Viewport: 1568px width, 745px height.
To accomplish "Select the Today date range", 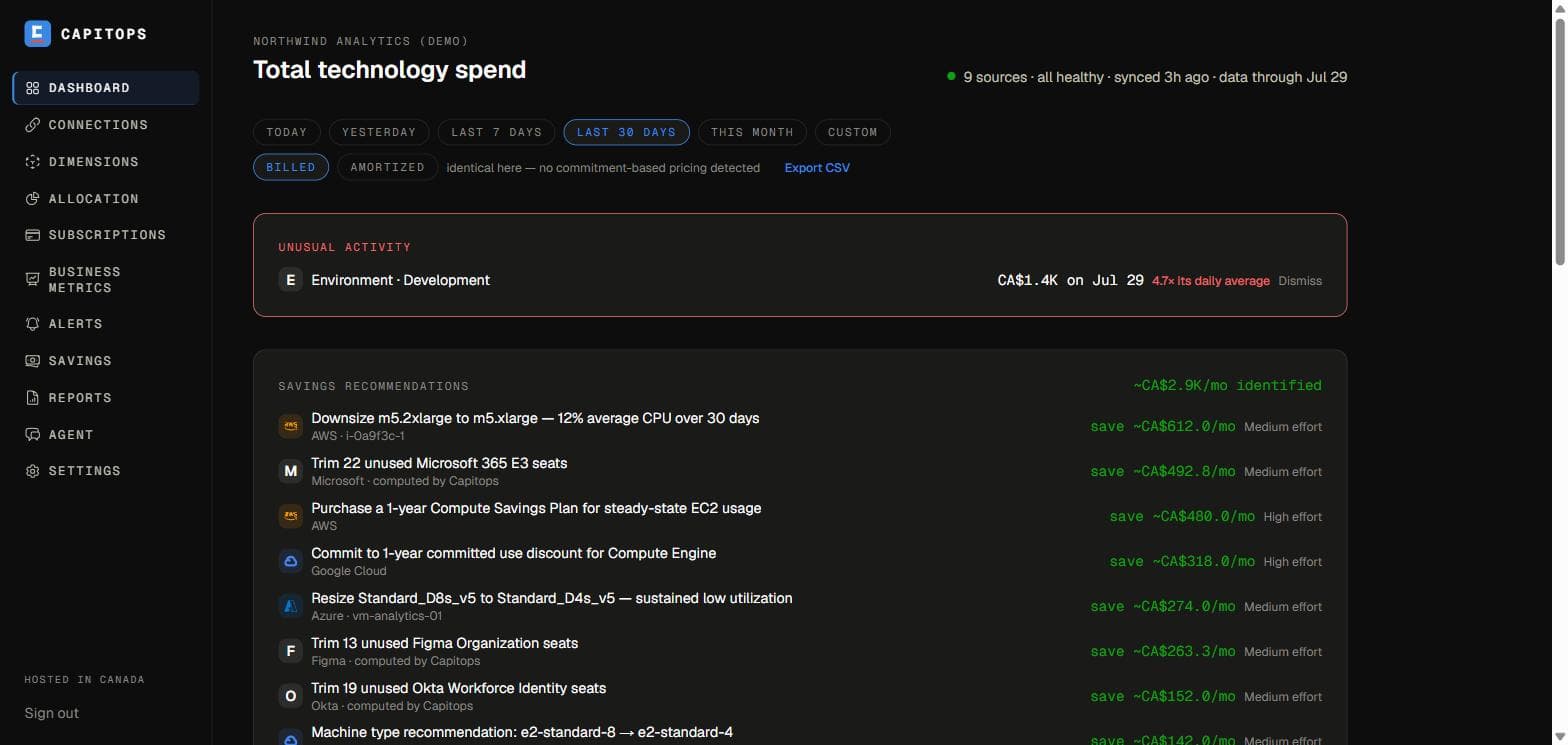I will pyautogui.click(x=287, y=132).
